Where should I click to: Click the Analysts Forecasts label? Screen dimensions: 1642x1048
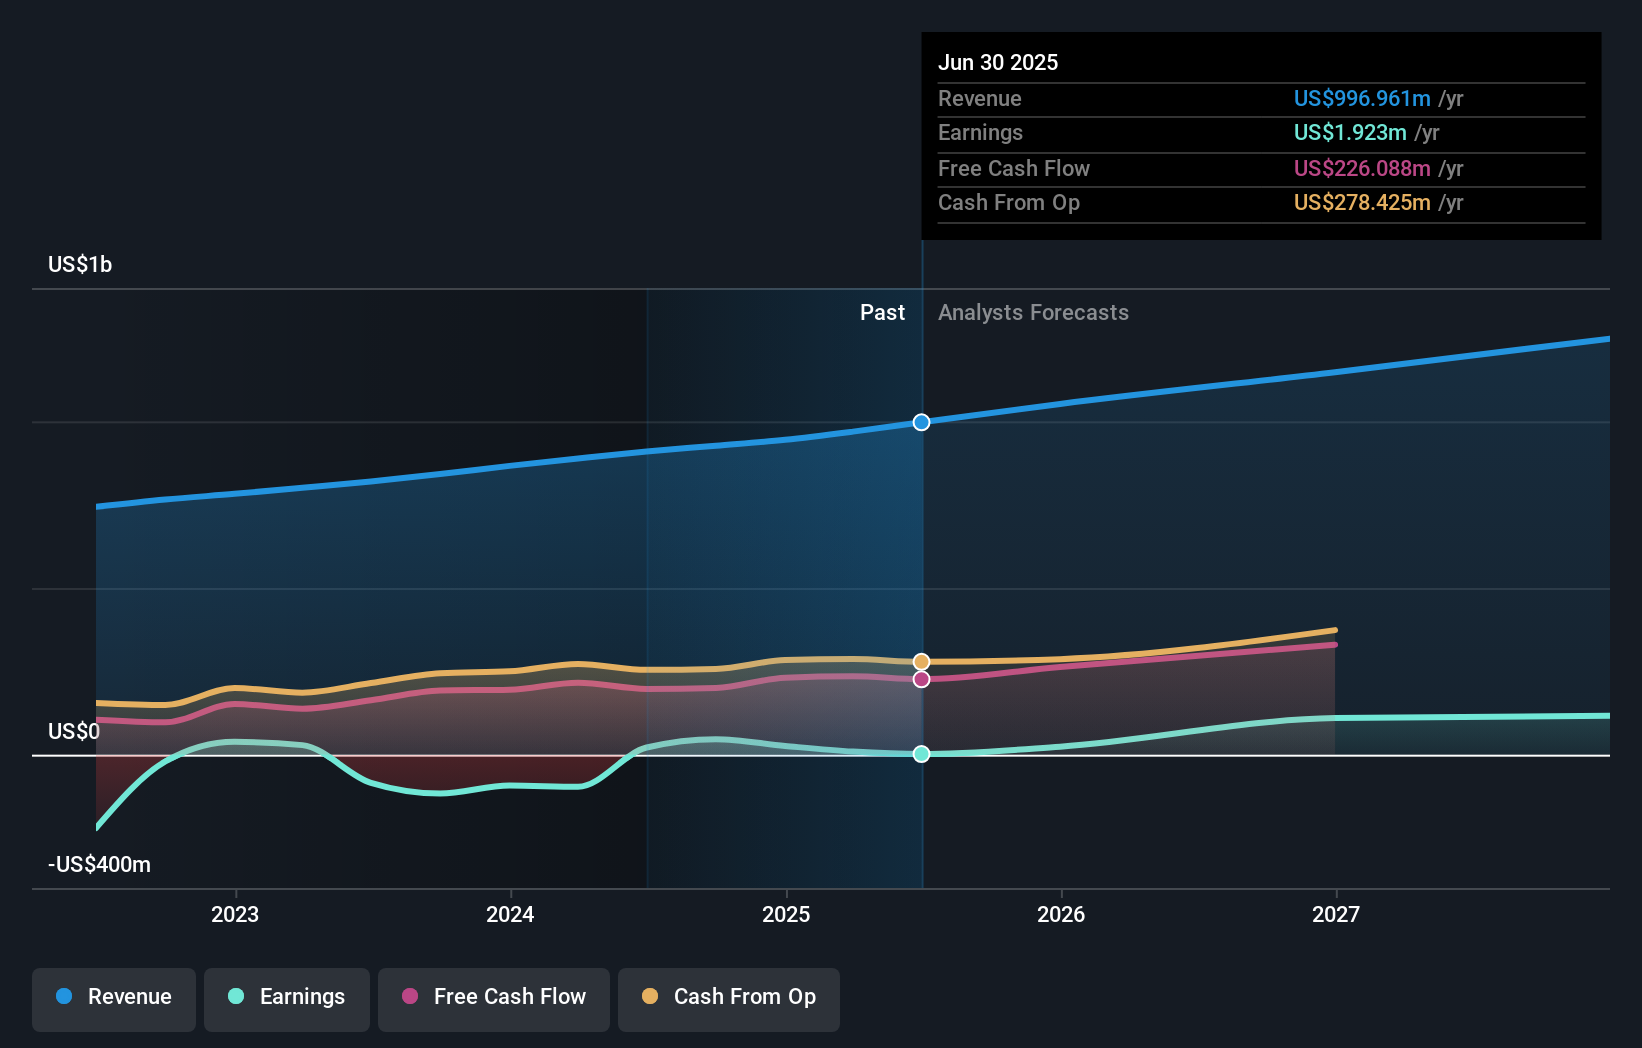tap(1033, 312)
